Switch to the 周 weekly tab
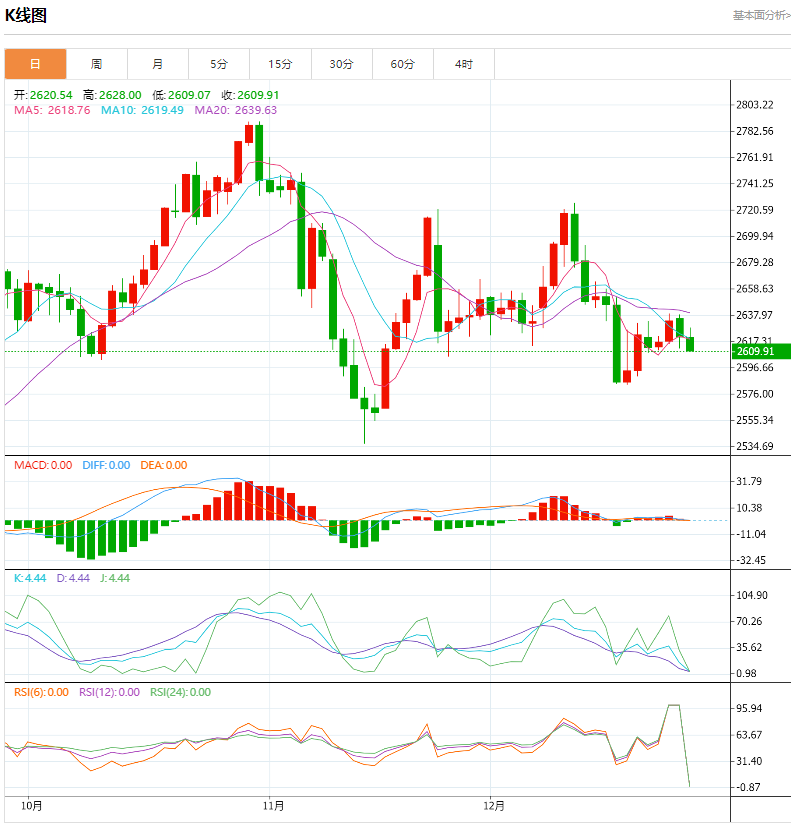791x823 pixels. click(x=96, y=64)
